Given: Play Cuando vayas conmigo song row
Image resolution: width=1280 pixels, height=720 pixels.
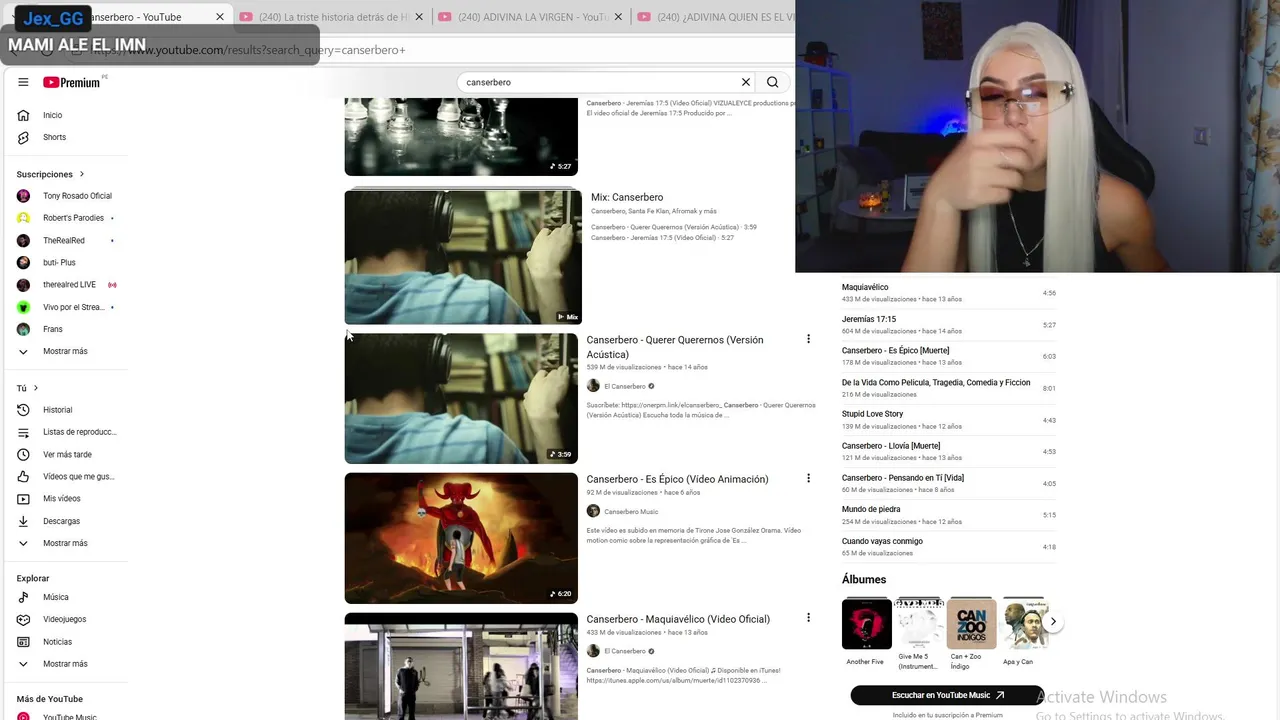Looking at the screenshot, I should pyautogui.click(x=949, y=546).
